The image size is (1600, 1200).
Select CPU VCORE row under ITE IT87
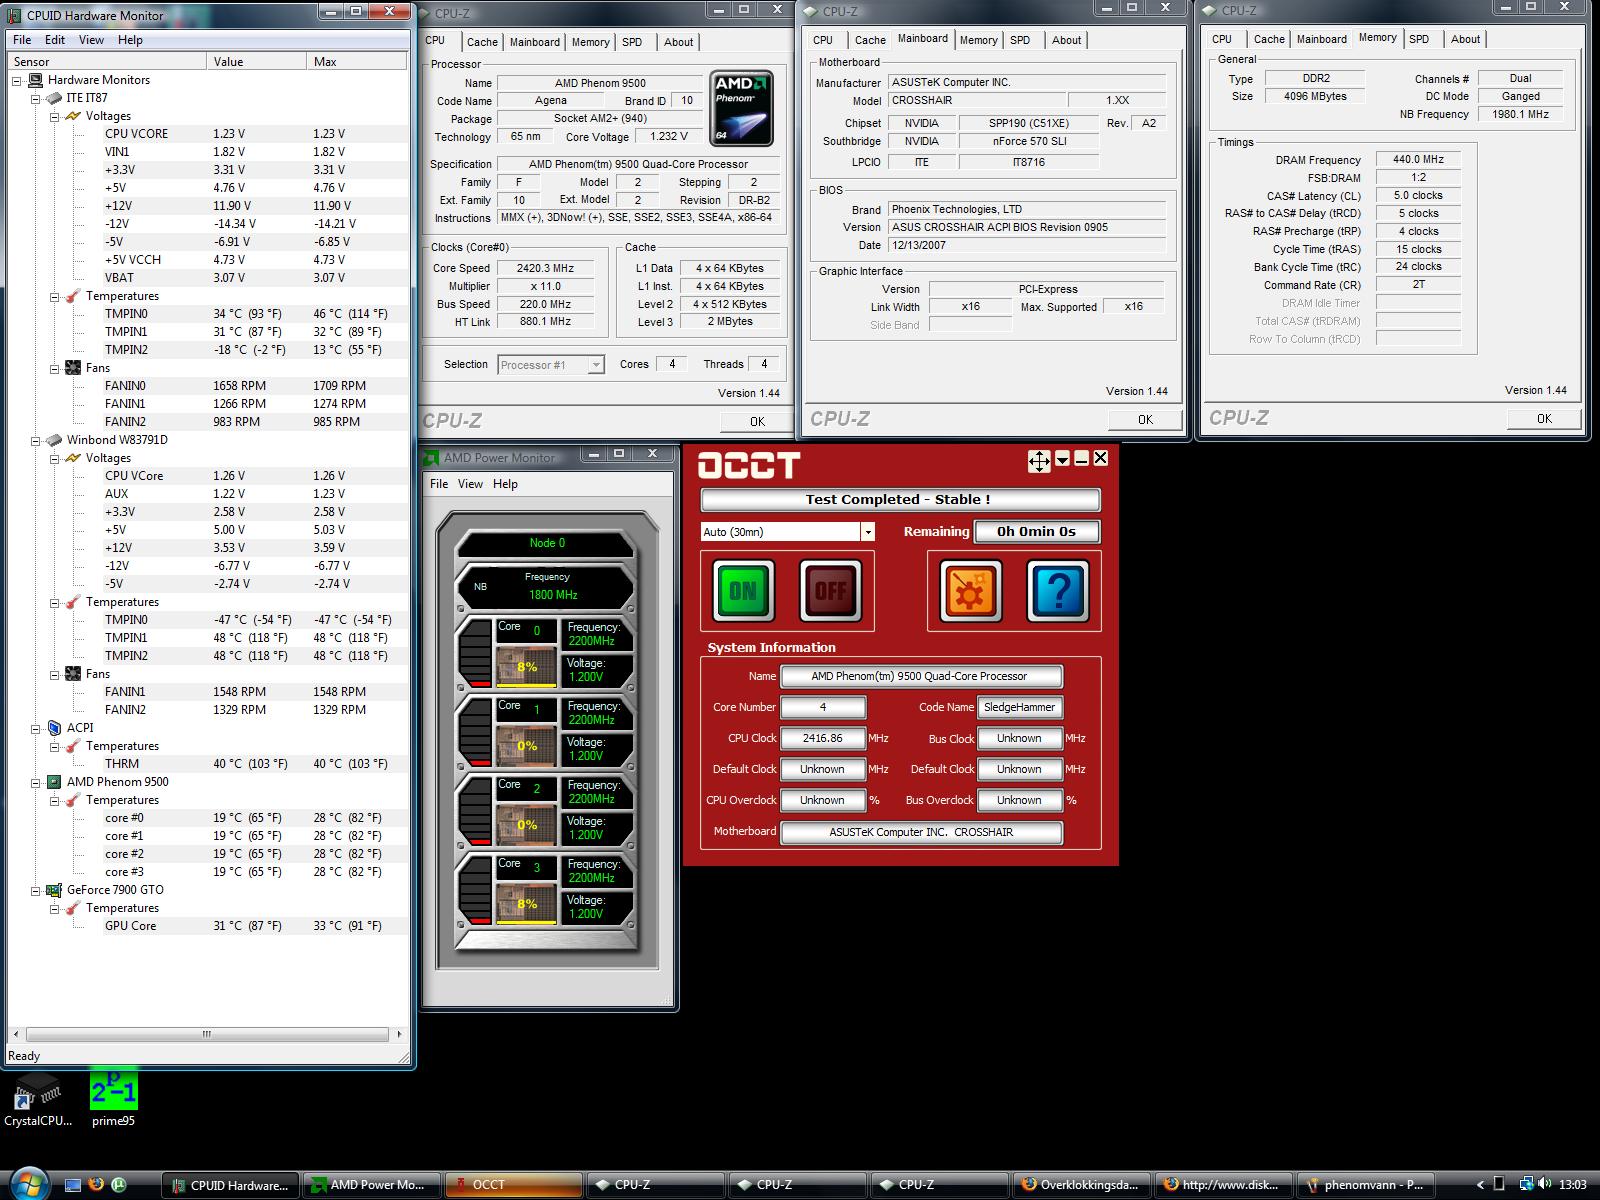(255, 134)
